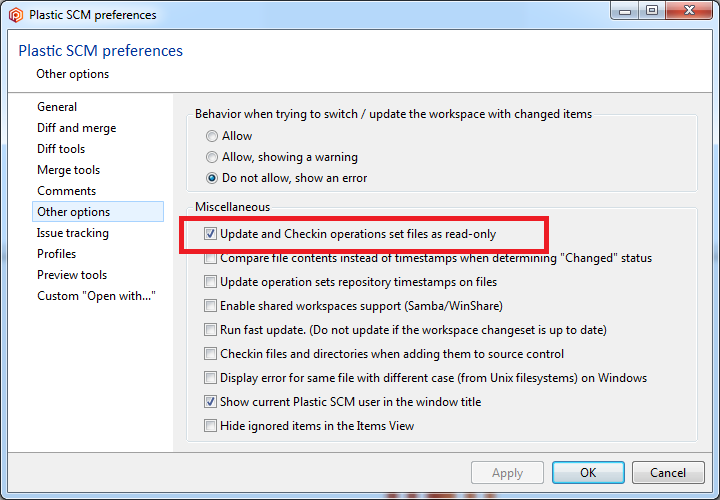
Task: Enable Checkin files and directories when adding
Action: pos(210,354)
